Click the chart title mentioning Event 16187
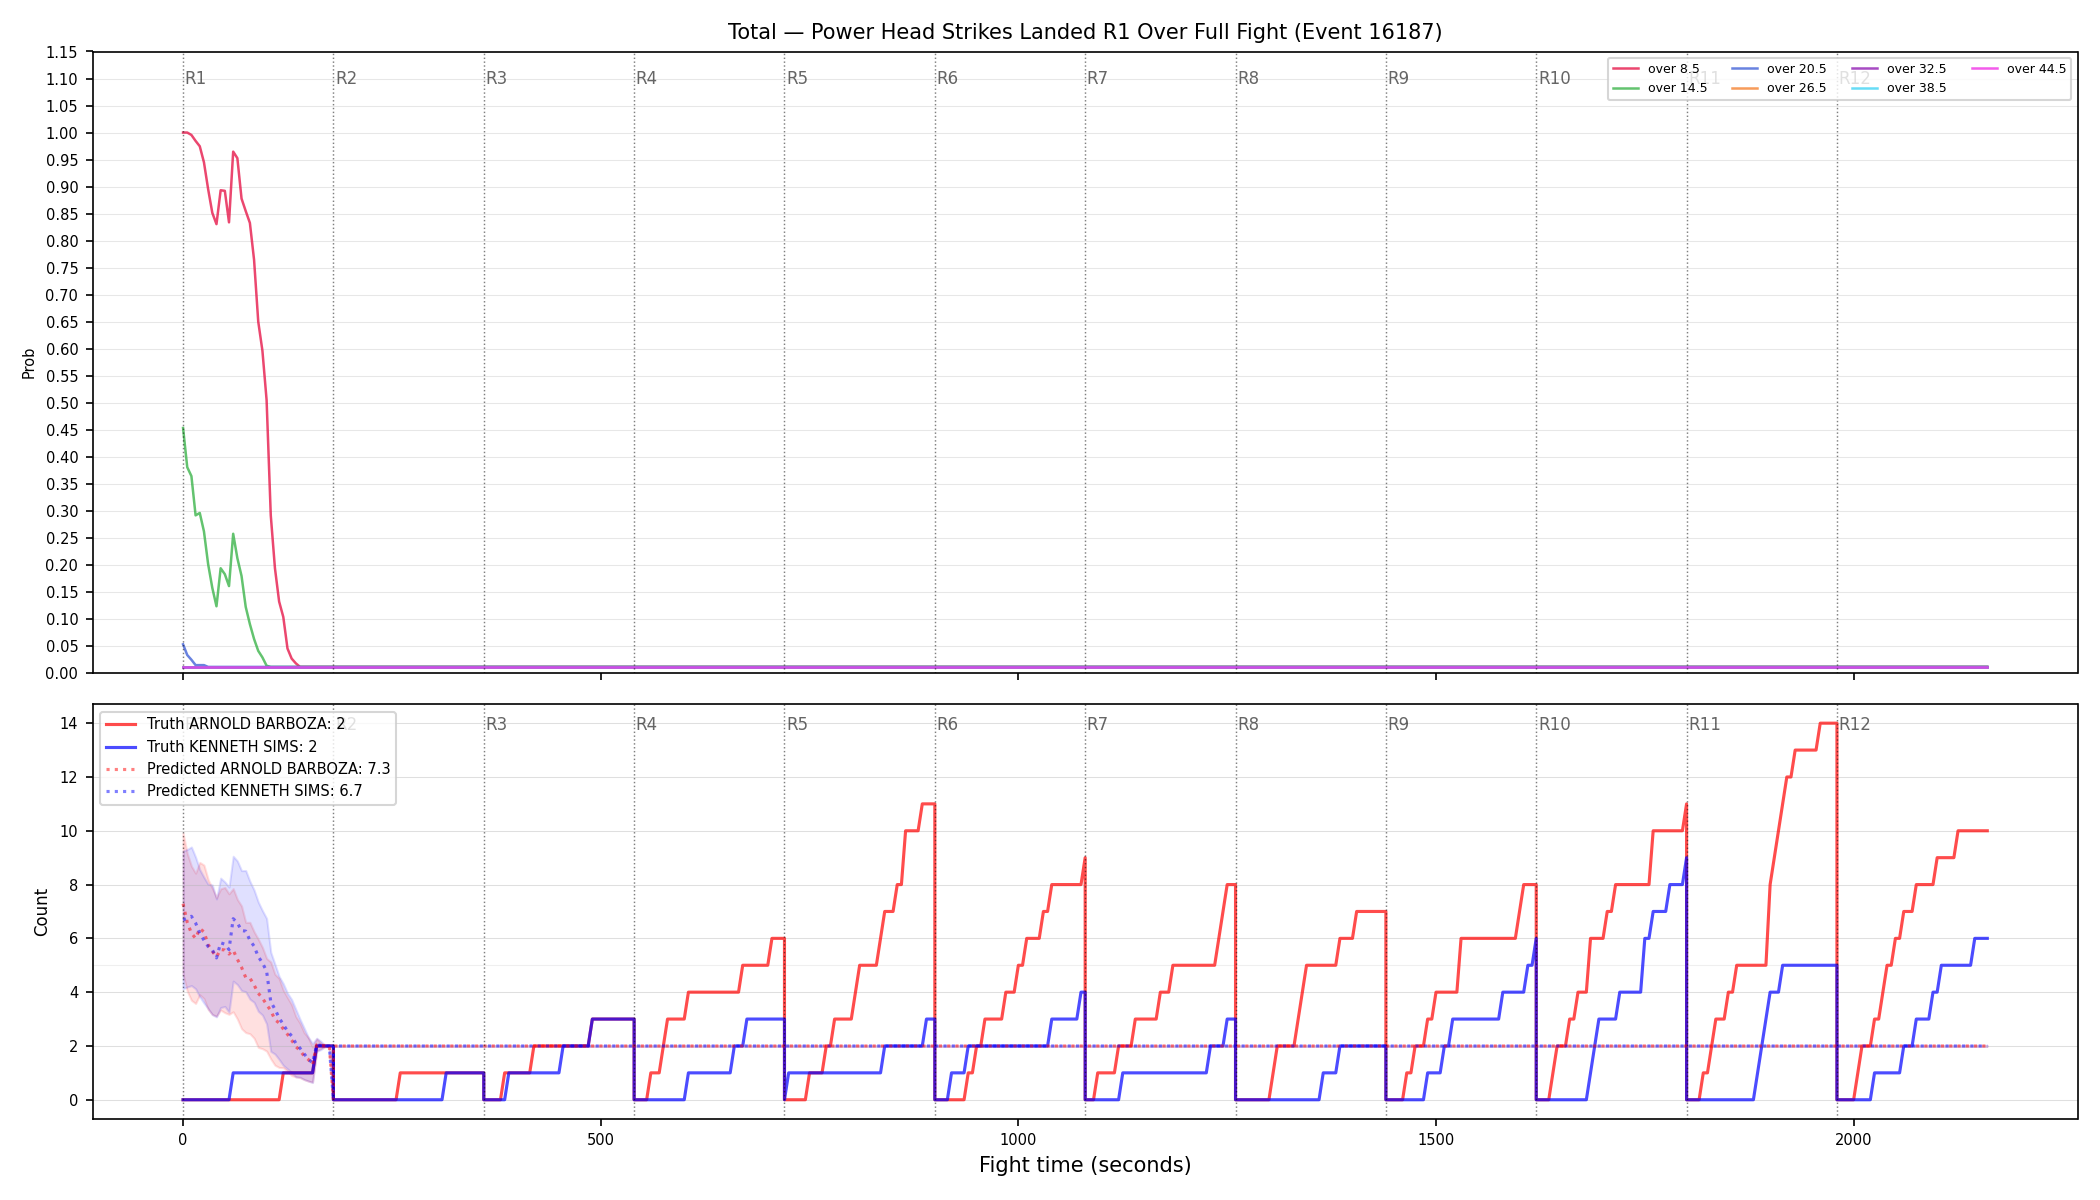Viewport: 2100px width, 1200px height. (1085, 32)
